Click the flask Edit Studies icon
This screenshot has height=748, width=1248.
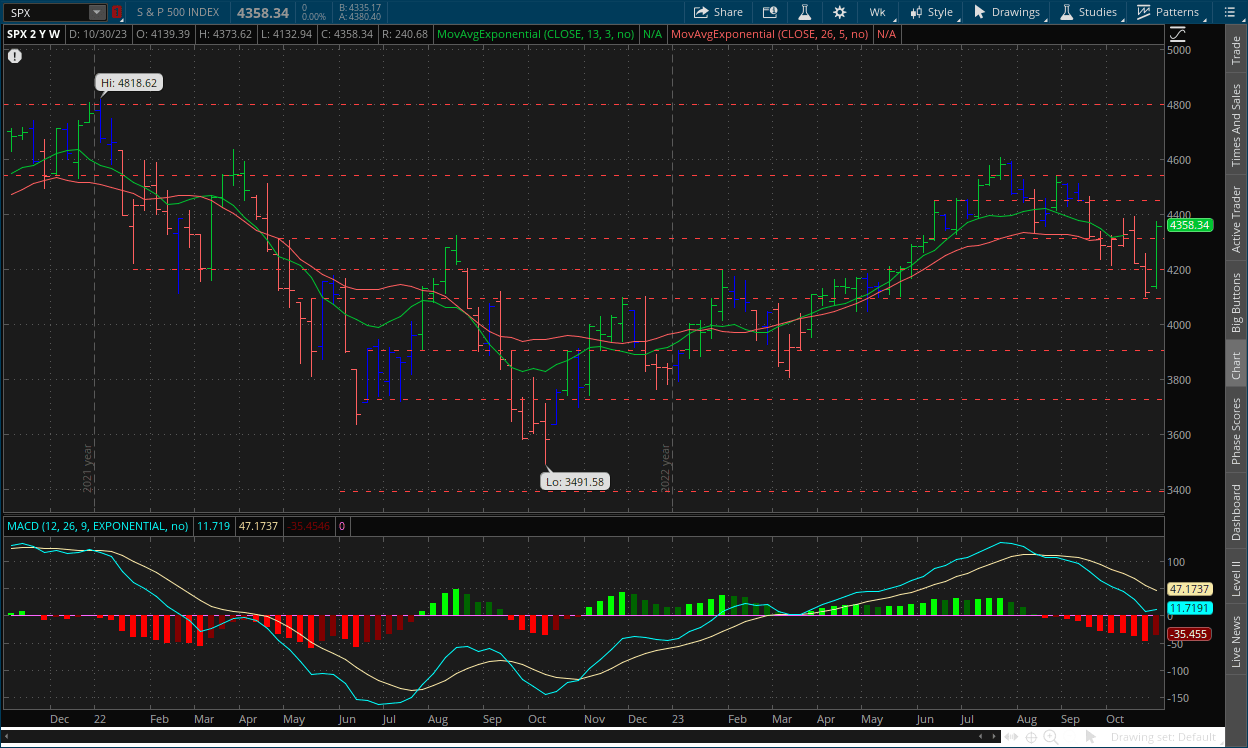803,12
